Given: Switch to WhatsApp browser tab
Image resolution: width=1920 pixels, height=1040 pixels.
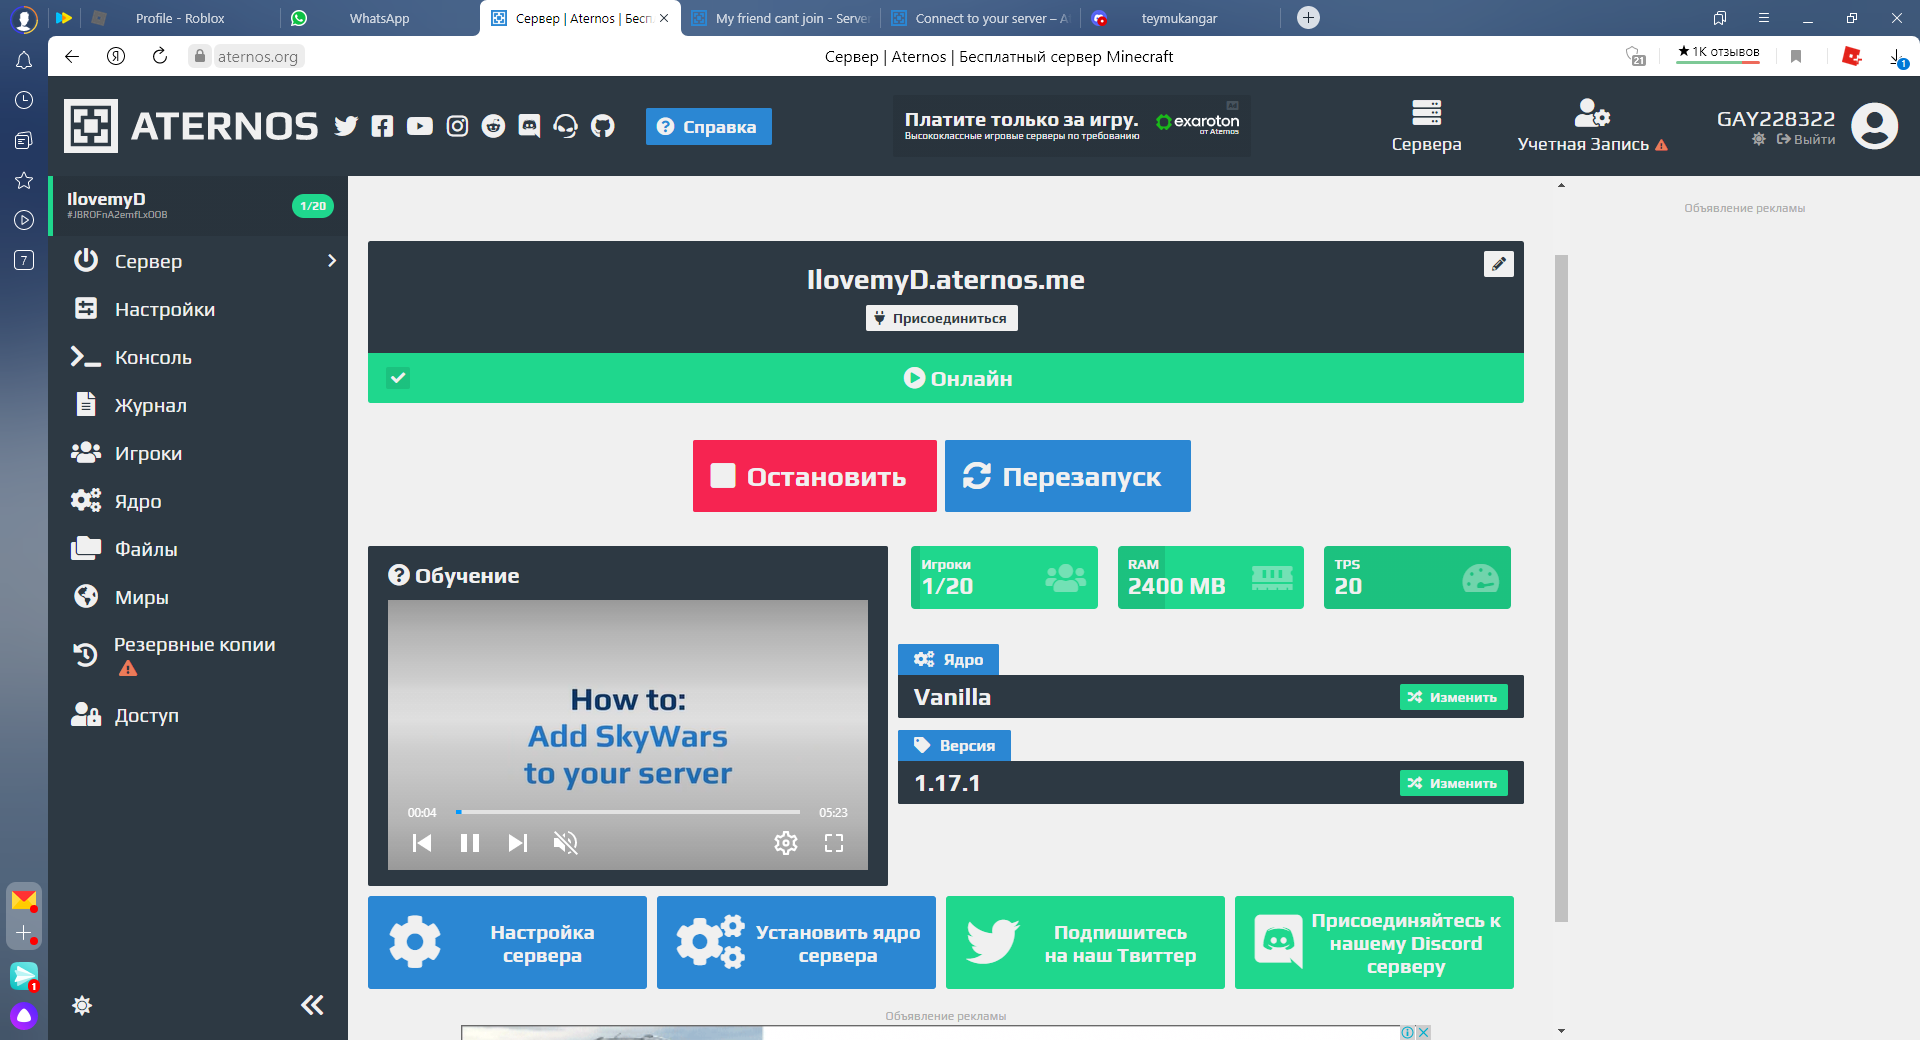Looking at the screenshot, I should (x=379, y=18).
